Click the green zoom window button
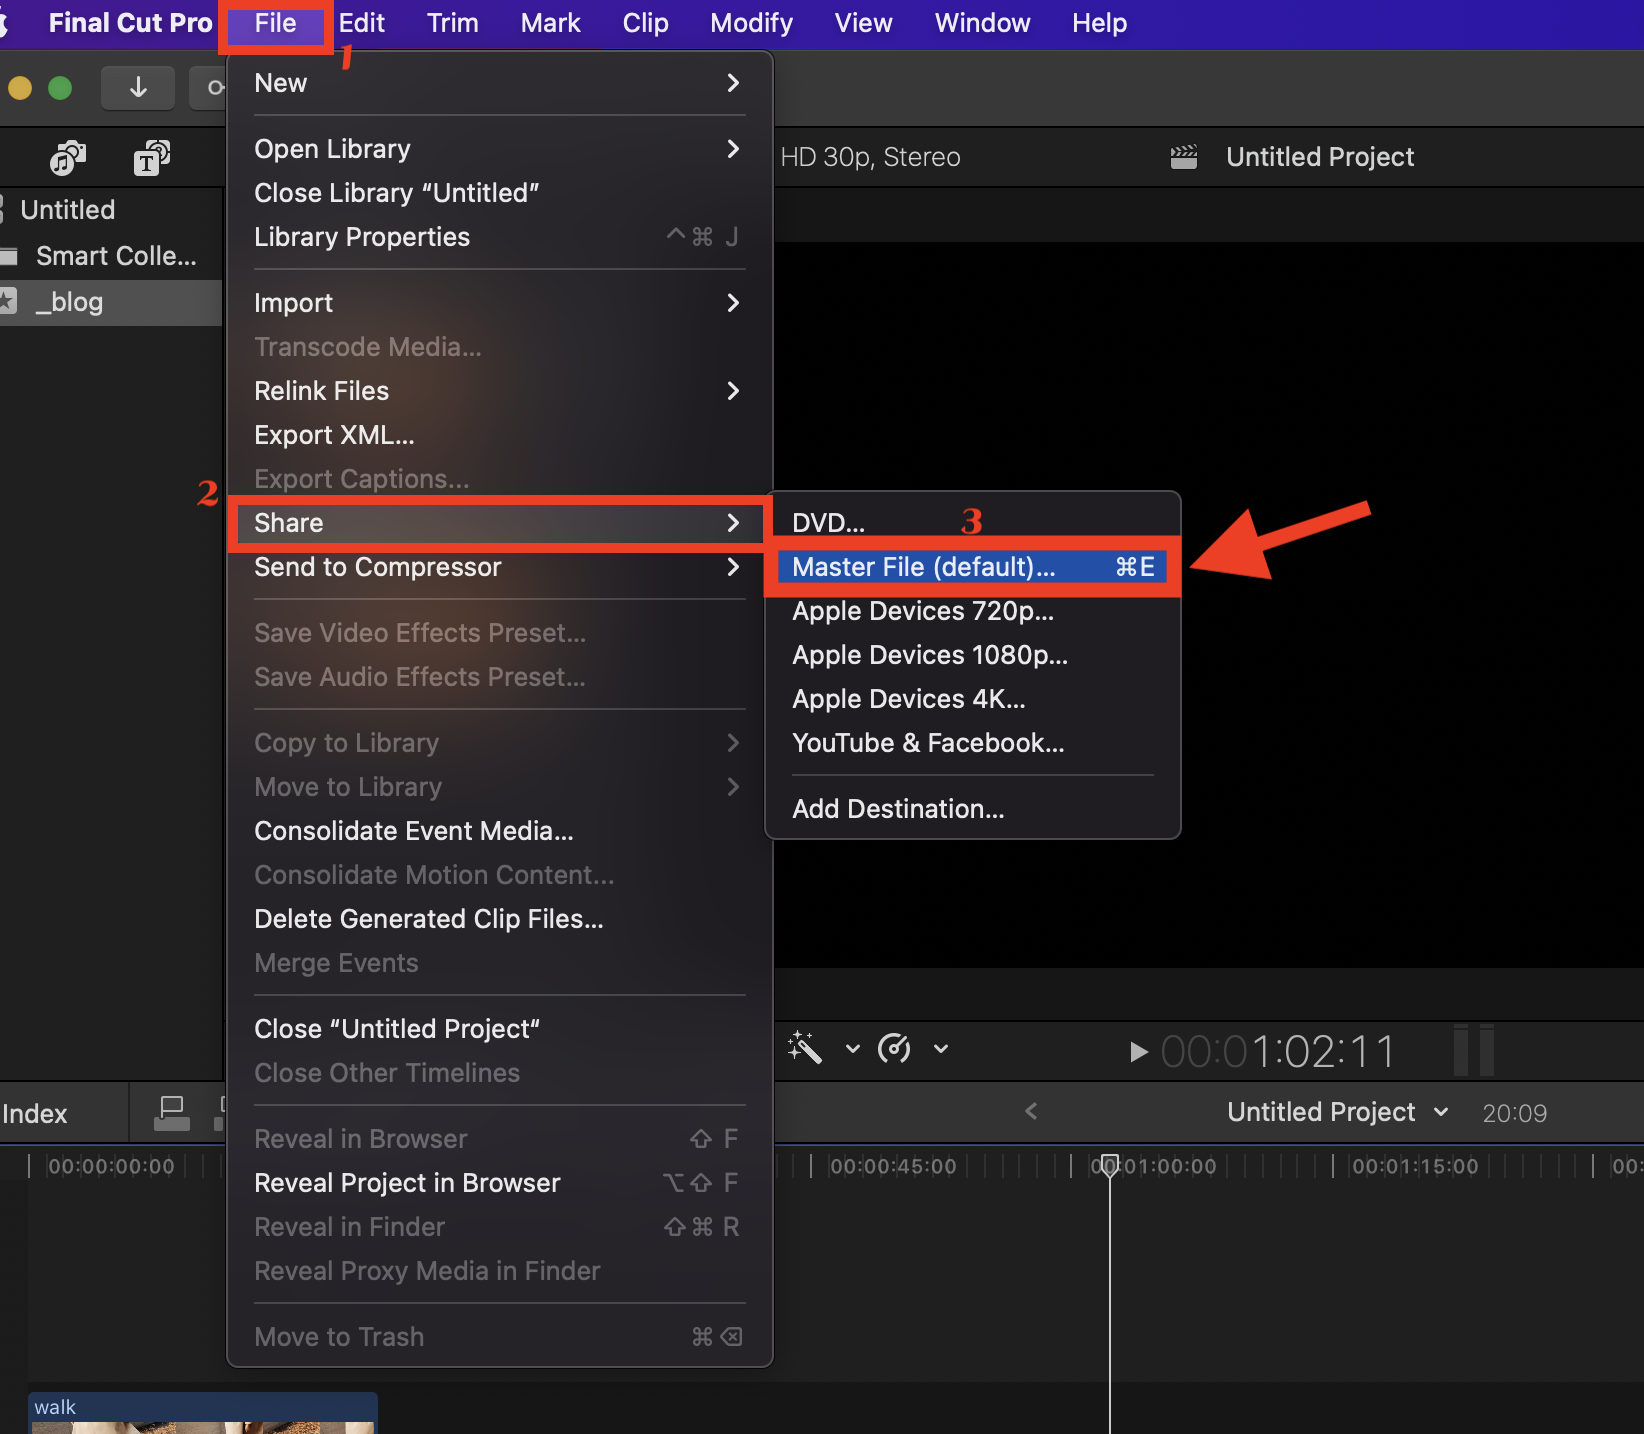Screen dimensions: 1644x1434 [x=60, y=88]
